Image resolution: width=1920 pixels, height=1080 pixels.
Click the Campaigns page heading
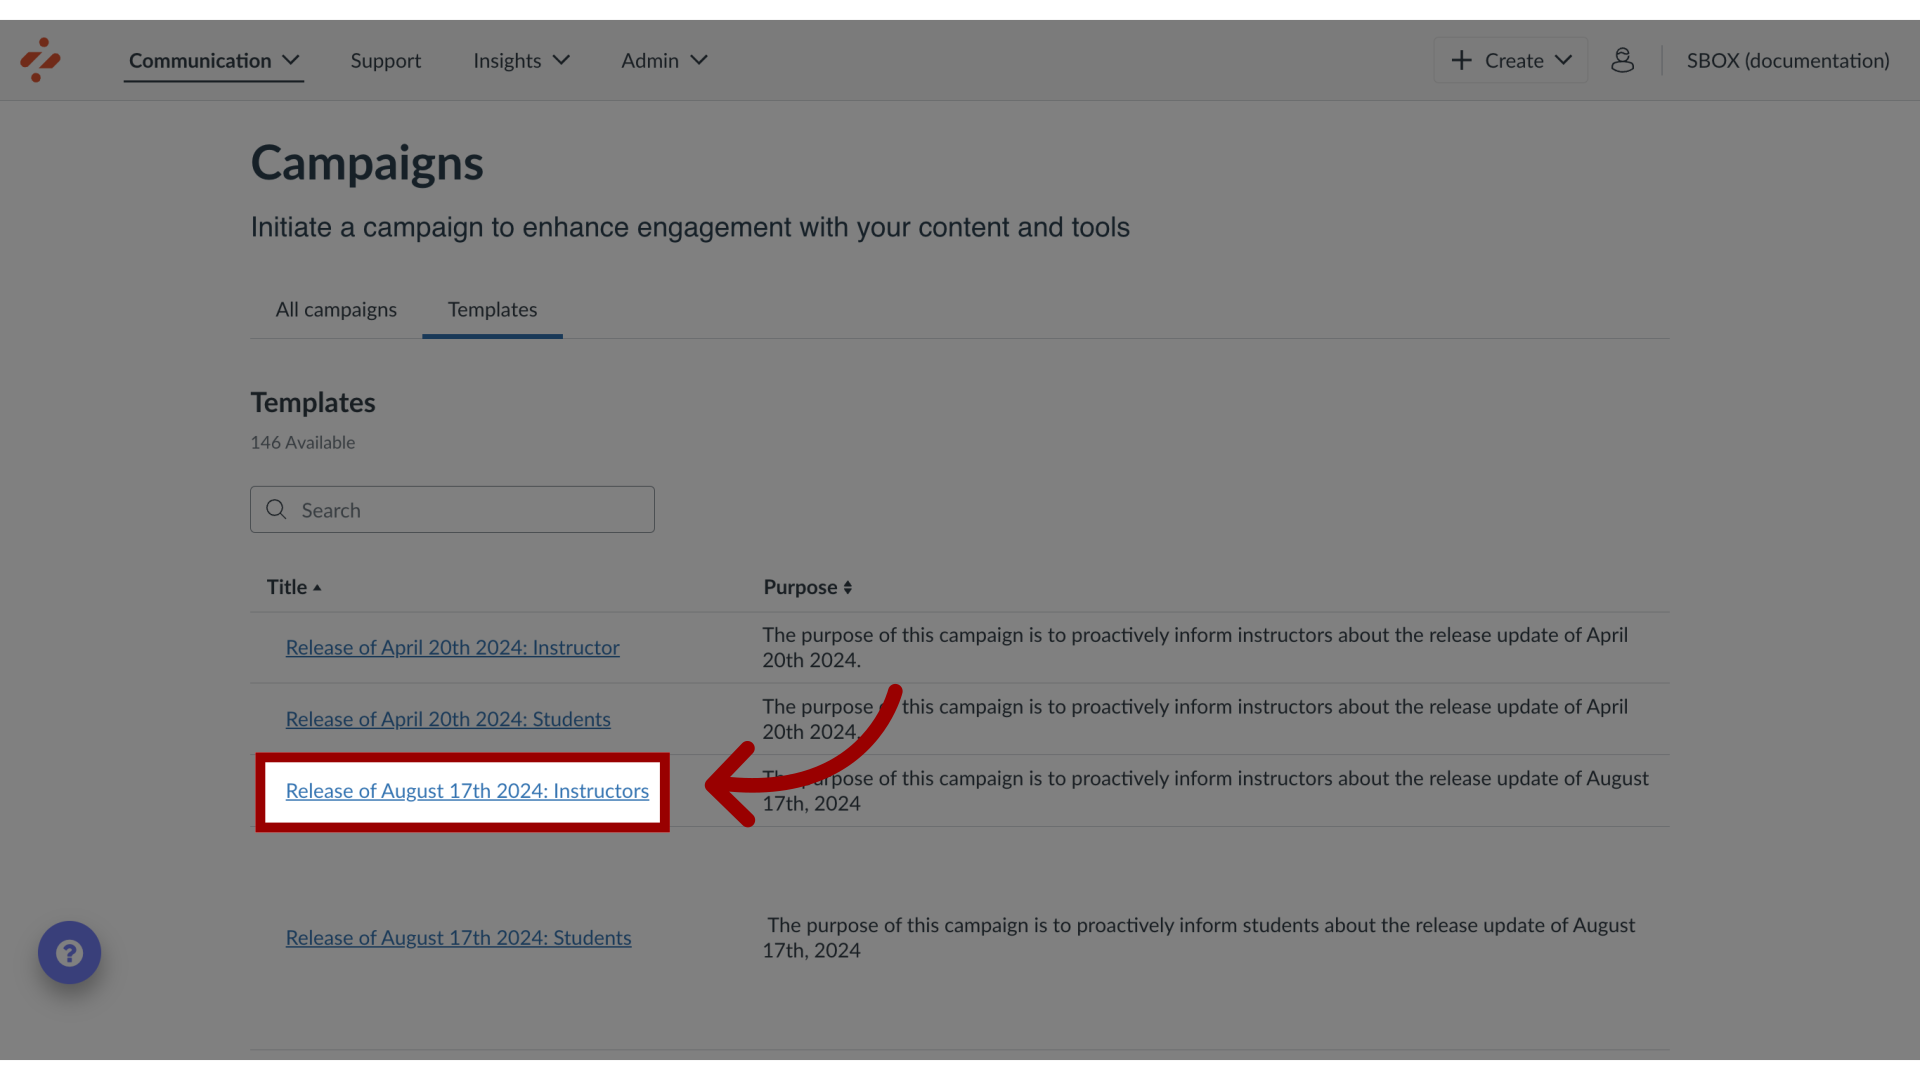[x=367, y=163]
